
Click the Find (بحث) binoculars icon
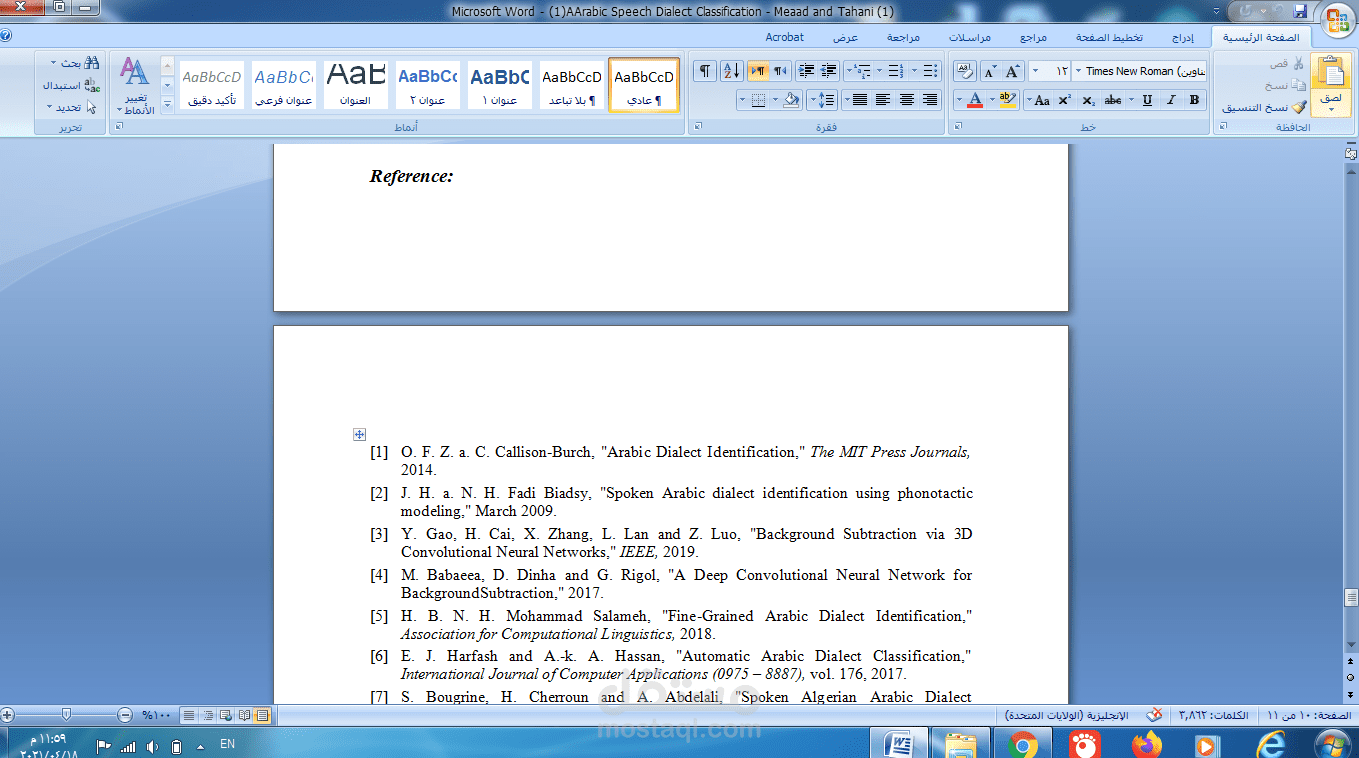click(x=92, y=63)
